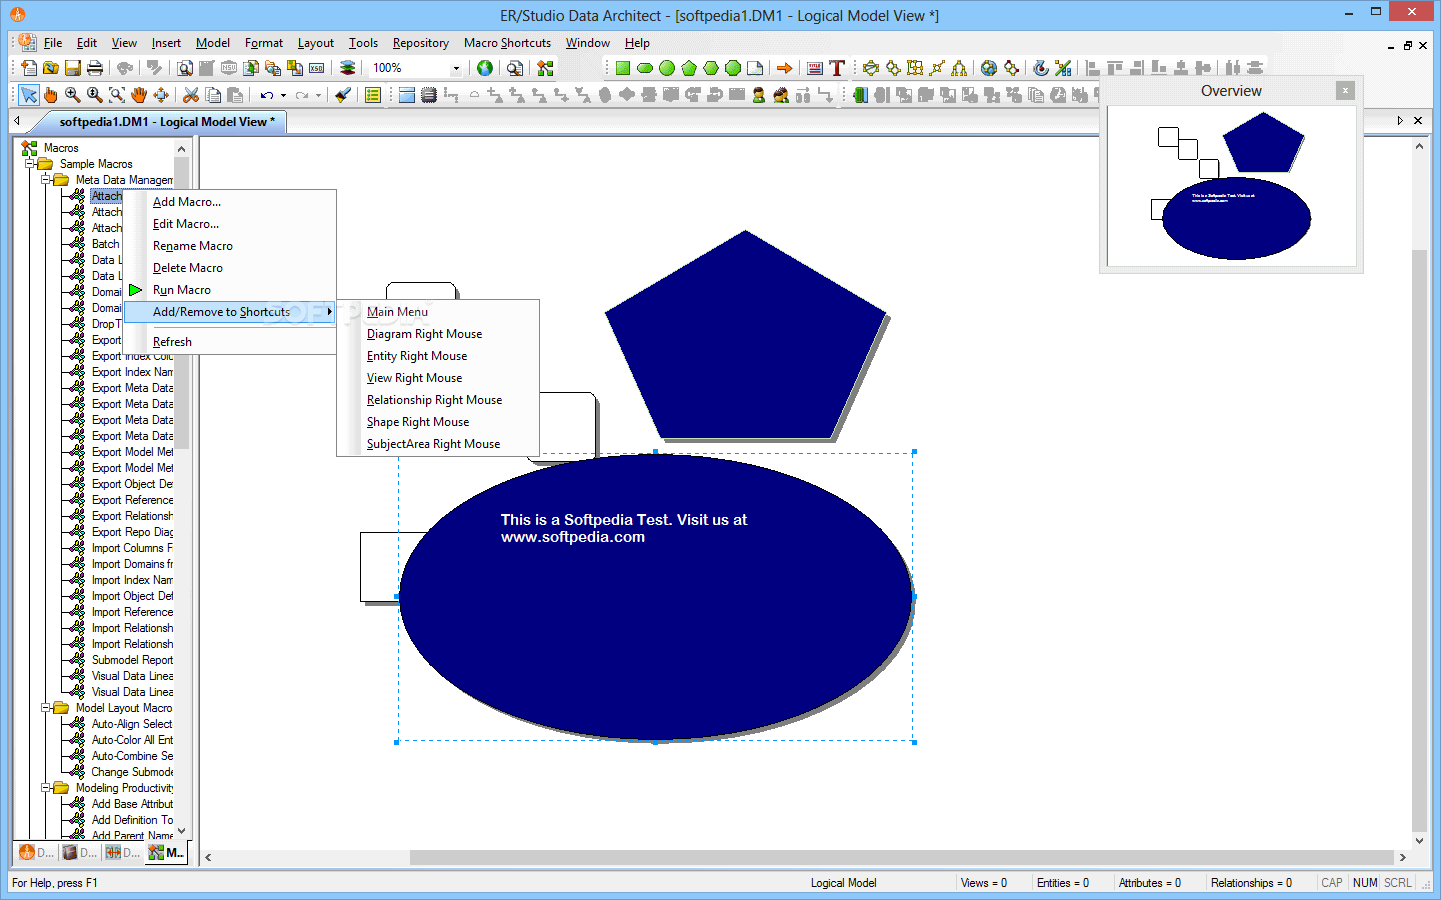This screenshot has width=1441, height=900.
Task: Select the Add Base Attribut macro
Action: tap(132, 804)
